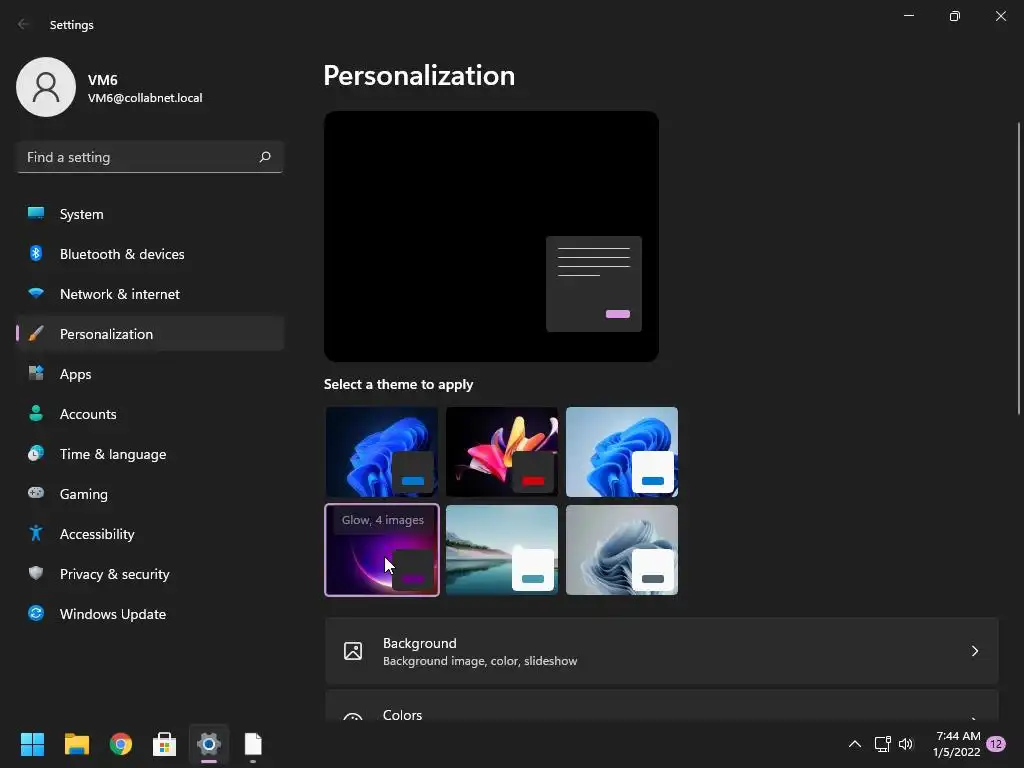Open Windows Update page
Screen dimensions: 1024x768
click(150, 613)
